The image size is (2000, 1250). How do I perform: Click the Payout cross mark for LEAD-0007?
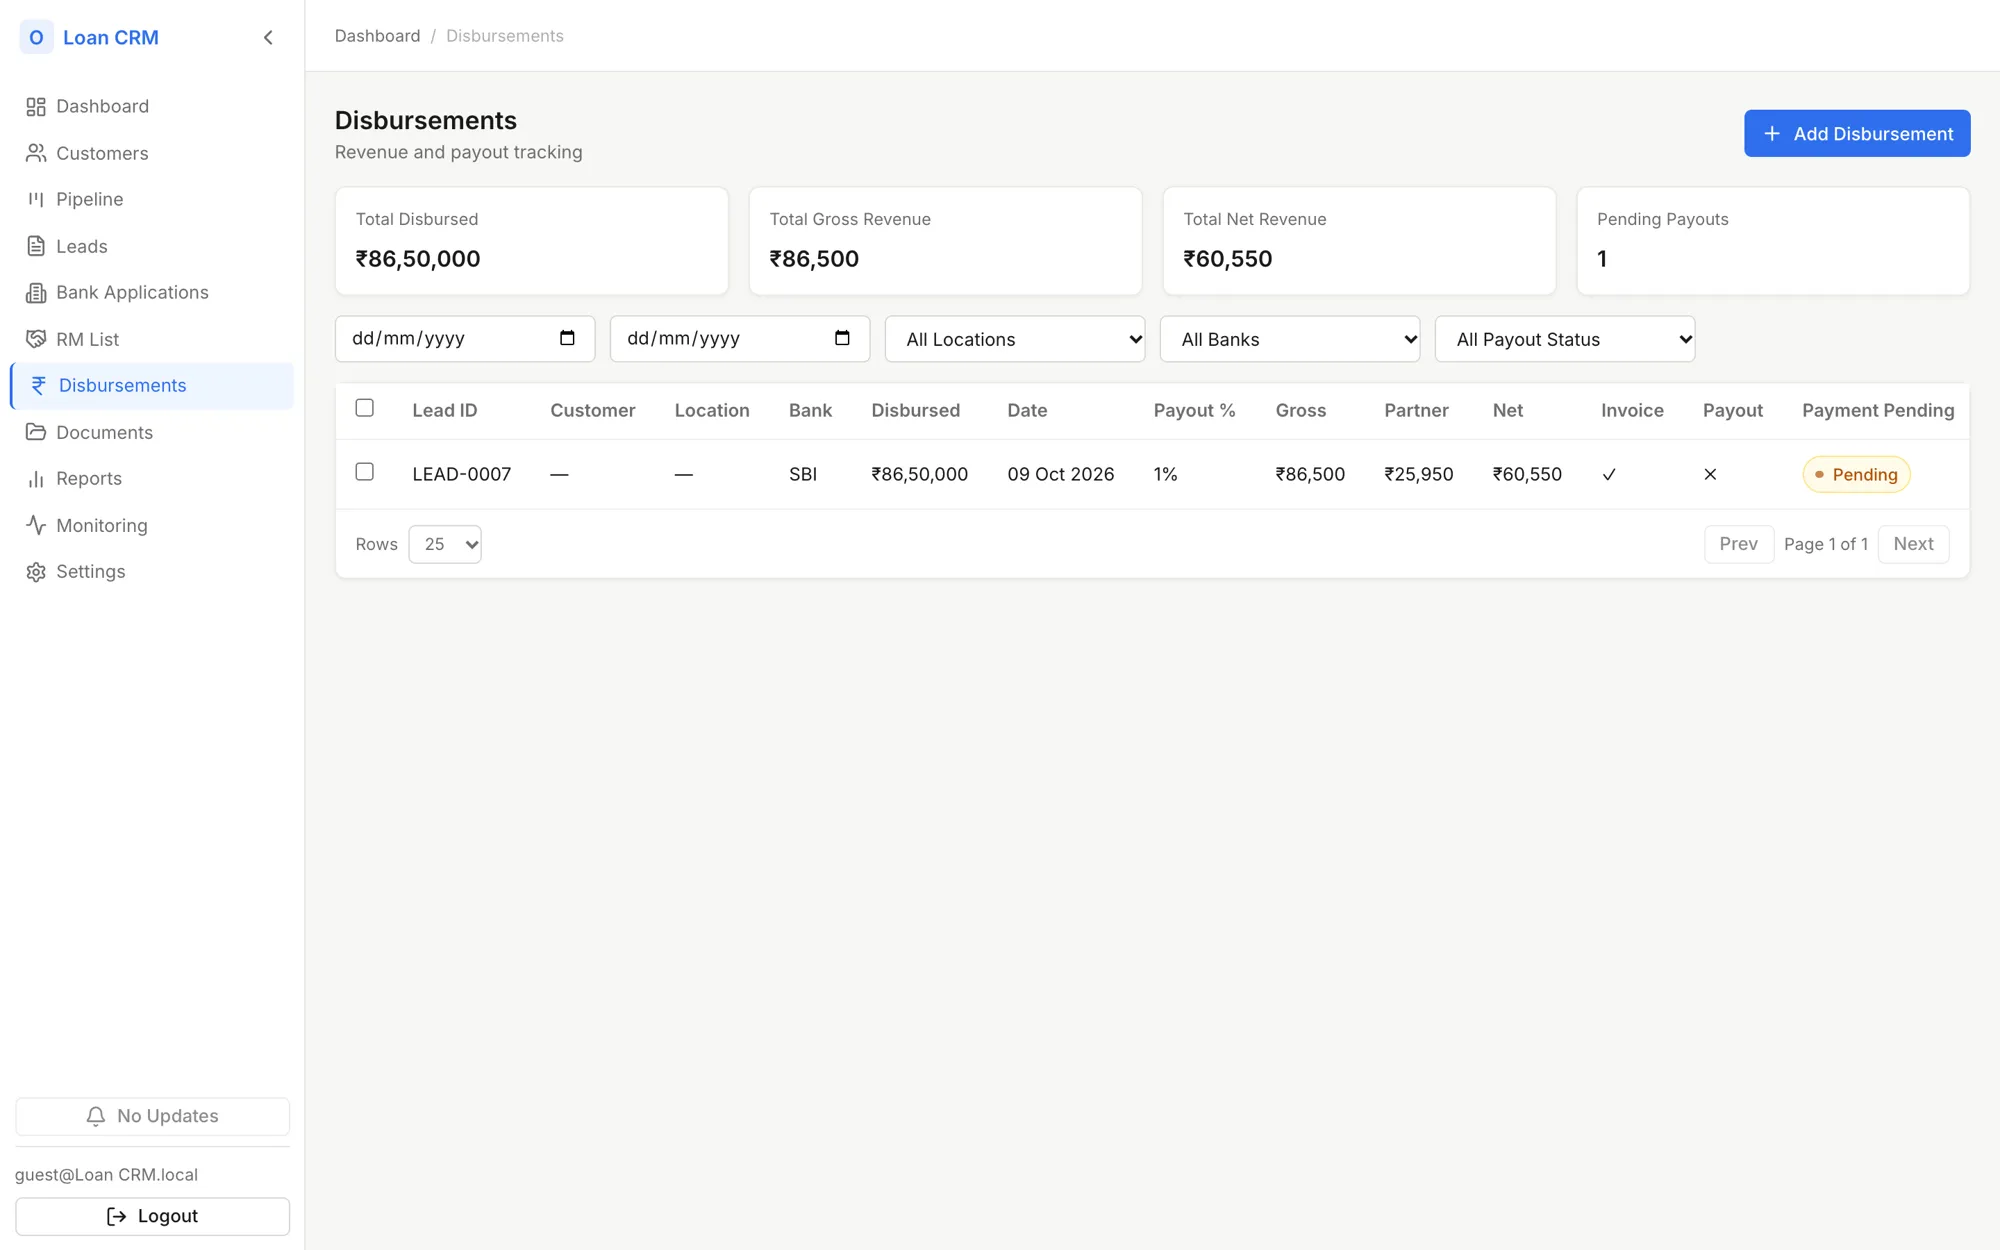click(1710, 474)
